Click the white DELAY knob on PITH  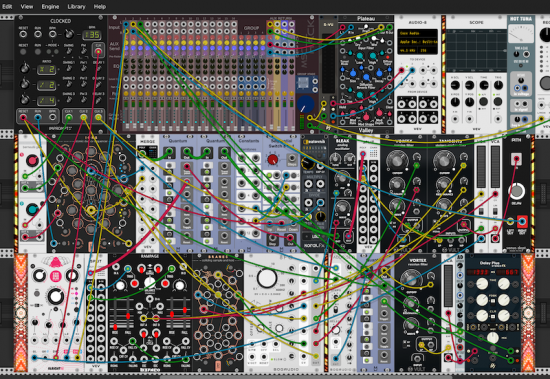point(516,191)
